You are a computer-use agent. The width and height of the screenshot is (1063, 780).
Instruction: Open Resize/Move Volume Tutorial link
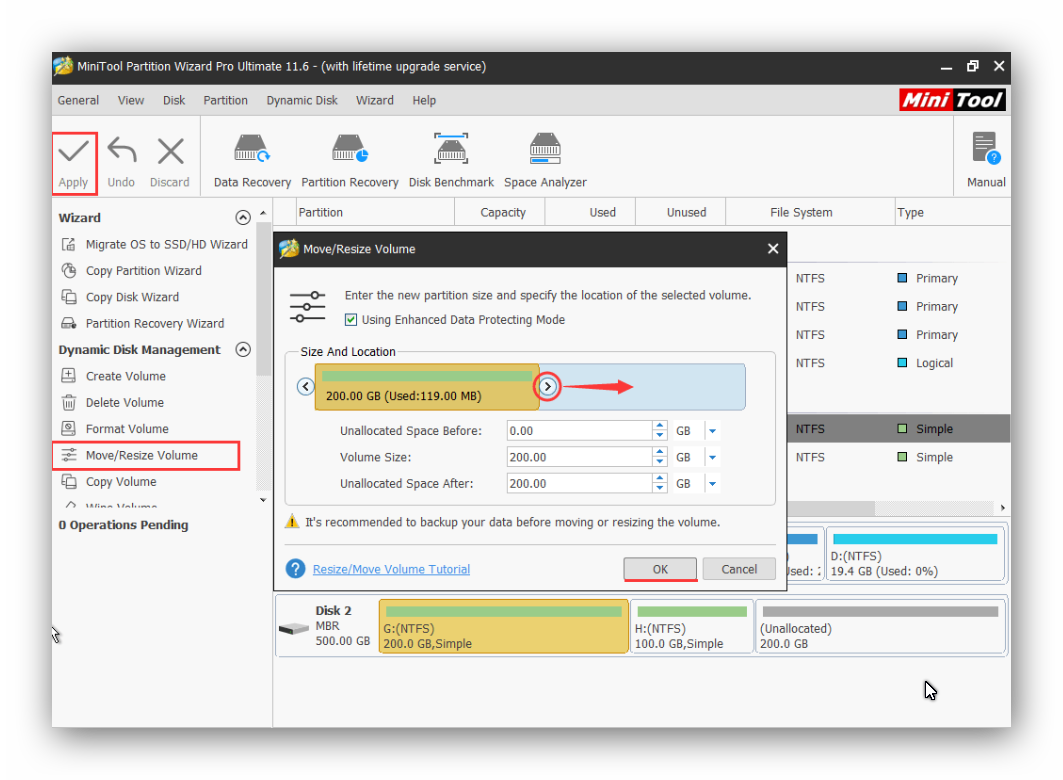[x=391, y=569]
